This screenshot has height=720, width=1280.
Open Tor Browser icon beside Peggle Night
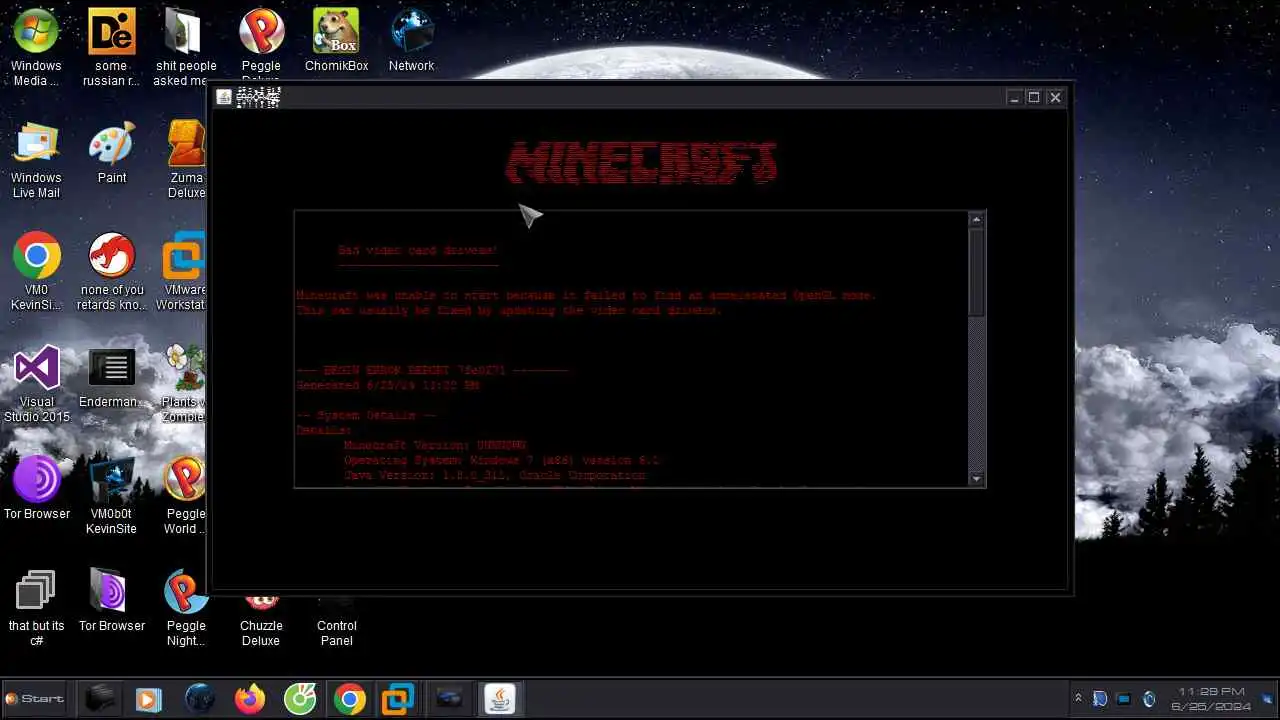[x=111, y=601]
